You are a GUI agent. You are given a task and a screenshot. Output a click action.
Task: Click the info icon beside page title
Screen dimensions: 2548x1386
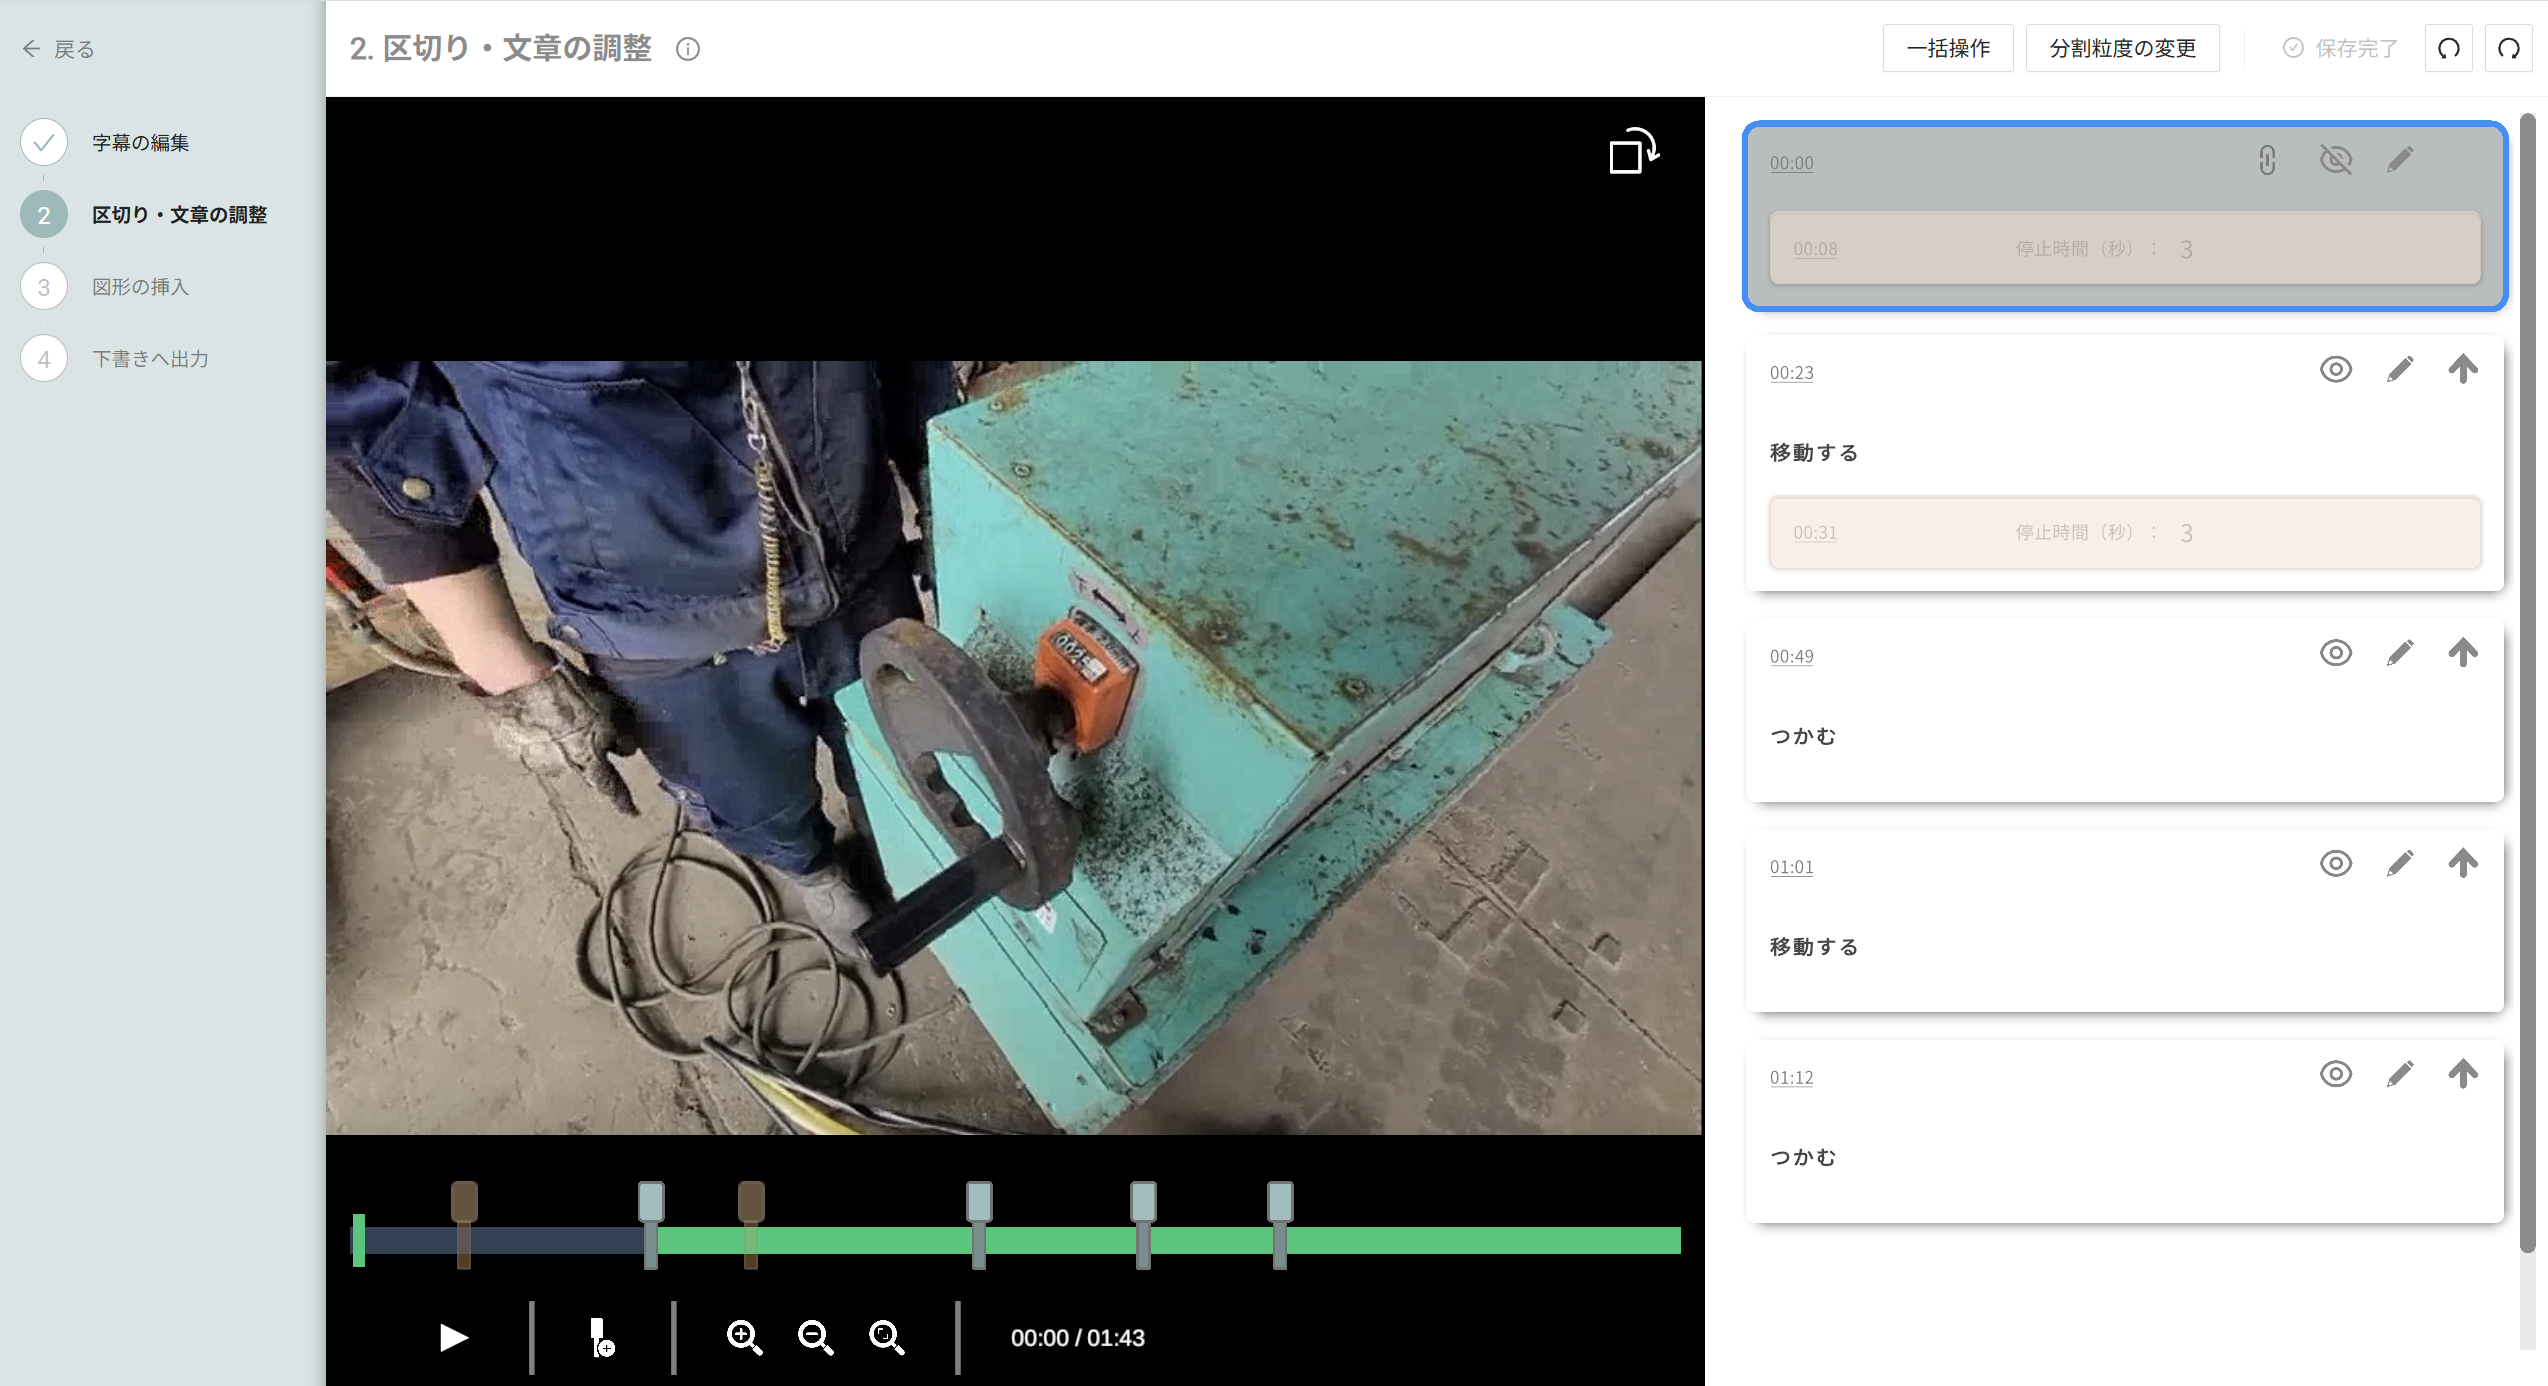click(x=688, y=49)
